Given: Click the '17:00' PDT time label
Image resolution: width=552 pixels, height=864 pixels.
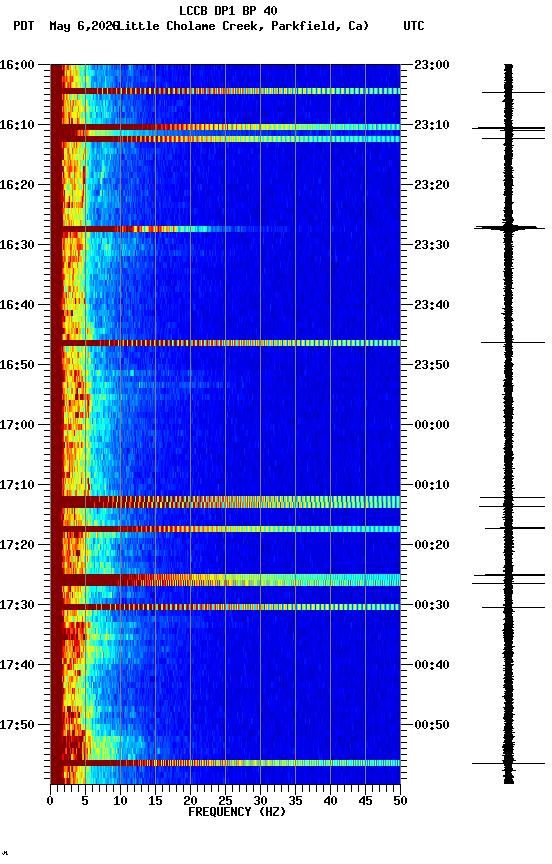Looking at the screenshot, I should click(x=17, y=425).
